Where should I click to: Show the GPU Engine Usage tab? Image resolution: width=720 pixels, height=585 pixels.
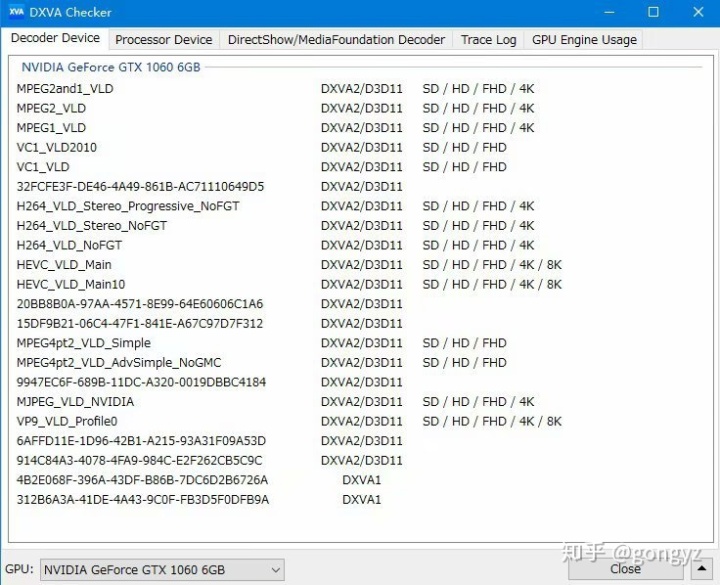coord(584,40)
